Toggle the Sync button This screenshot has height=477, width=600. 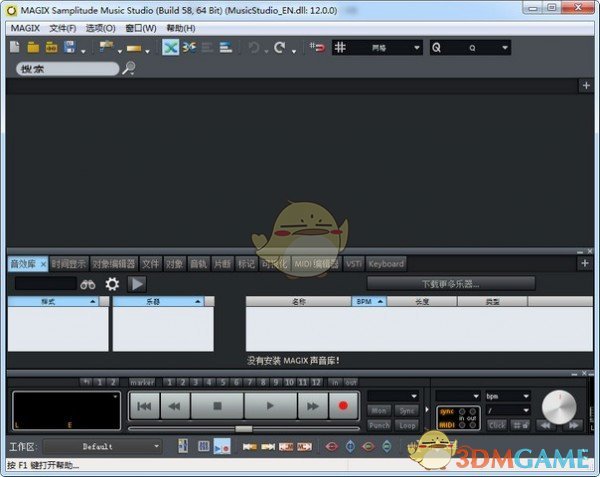(407, 411)
